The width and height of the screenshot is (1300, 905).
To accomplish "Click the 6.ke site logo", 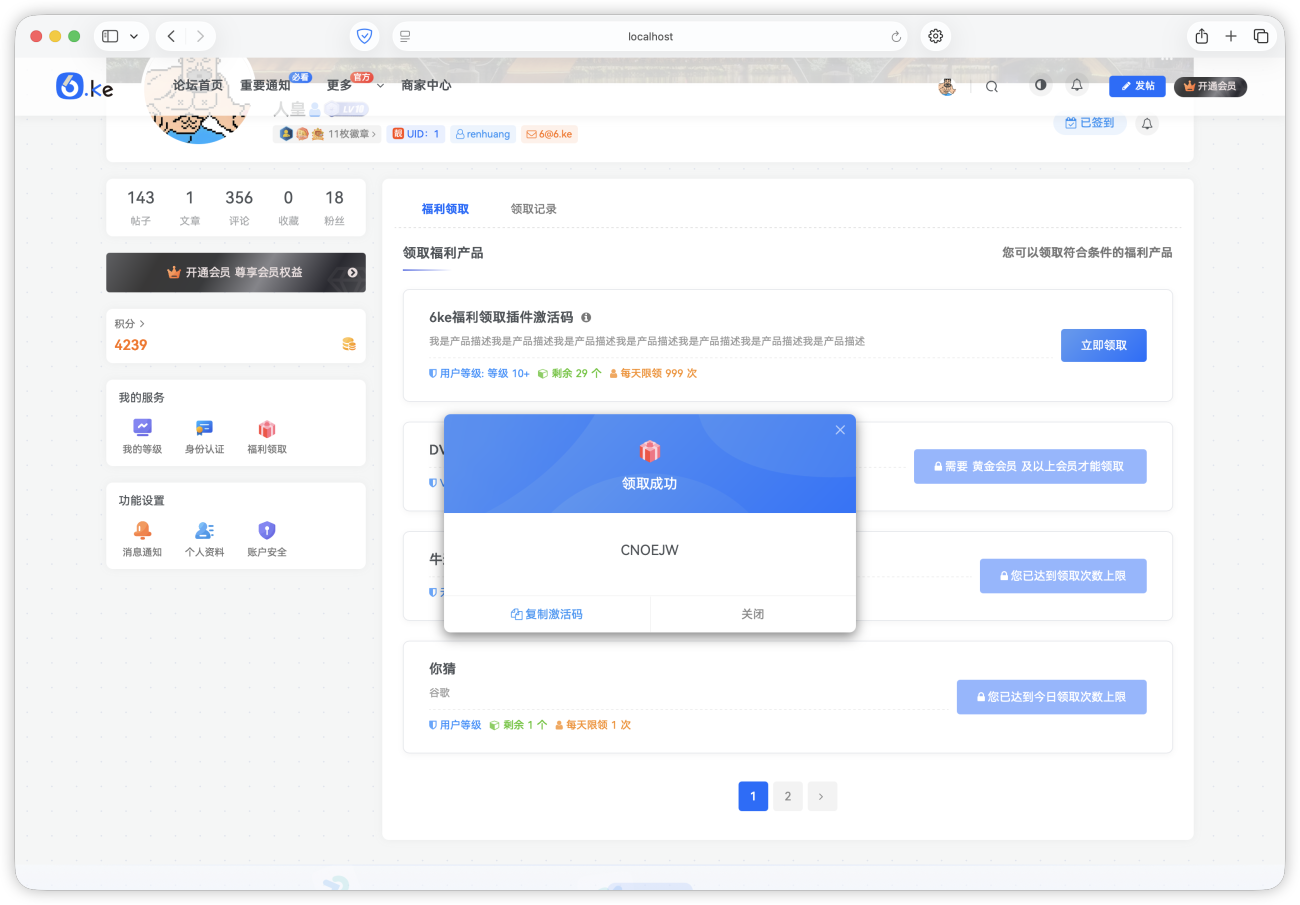I will point(84,86).
